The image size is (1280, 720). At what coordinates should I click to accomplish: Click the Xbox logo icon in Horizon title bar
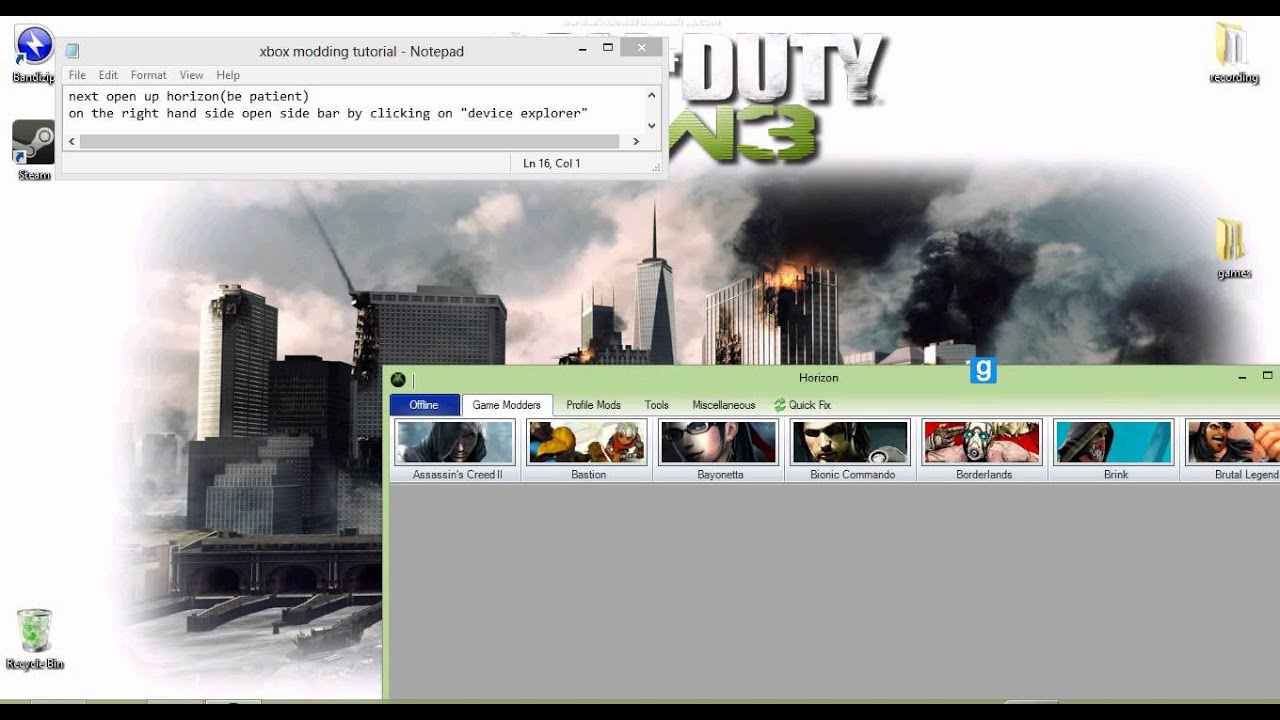coord(398,379)
